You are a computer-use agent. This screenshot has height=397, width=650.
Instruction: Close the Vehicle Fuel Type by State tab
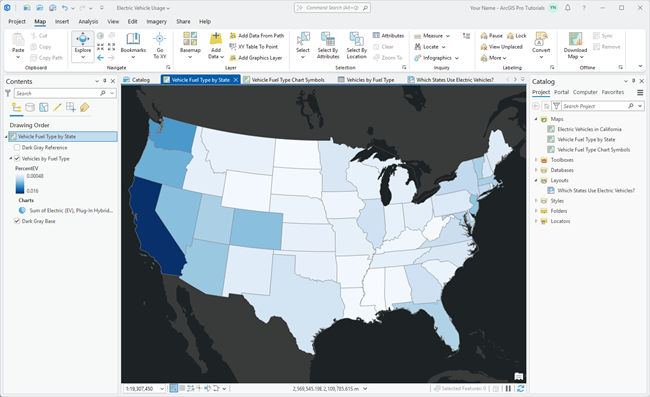[x=235, y=80]
